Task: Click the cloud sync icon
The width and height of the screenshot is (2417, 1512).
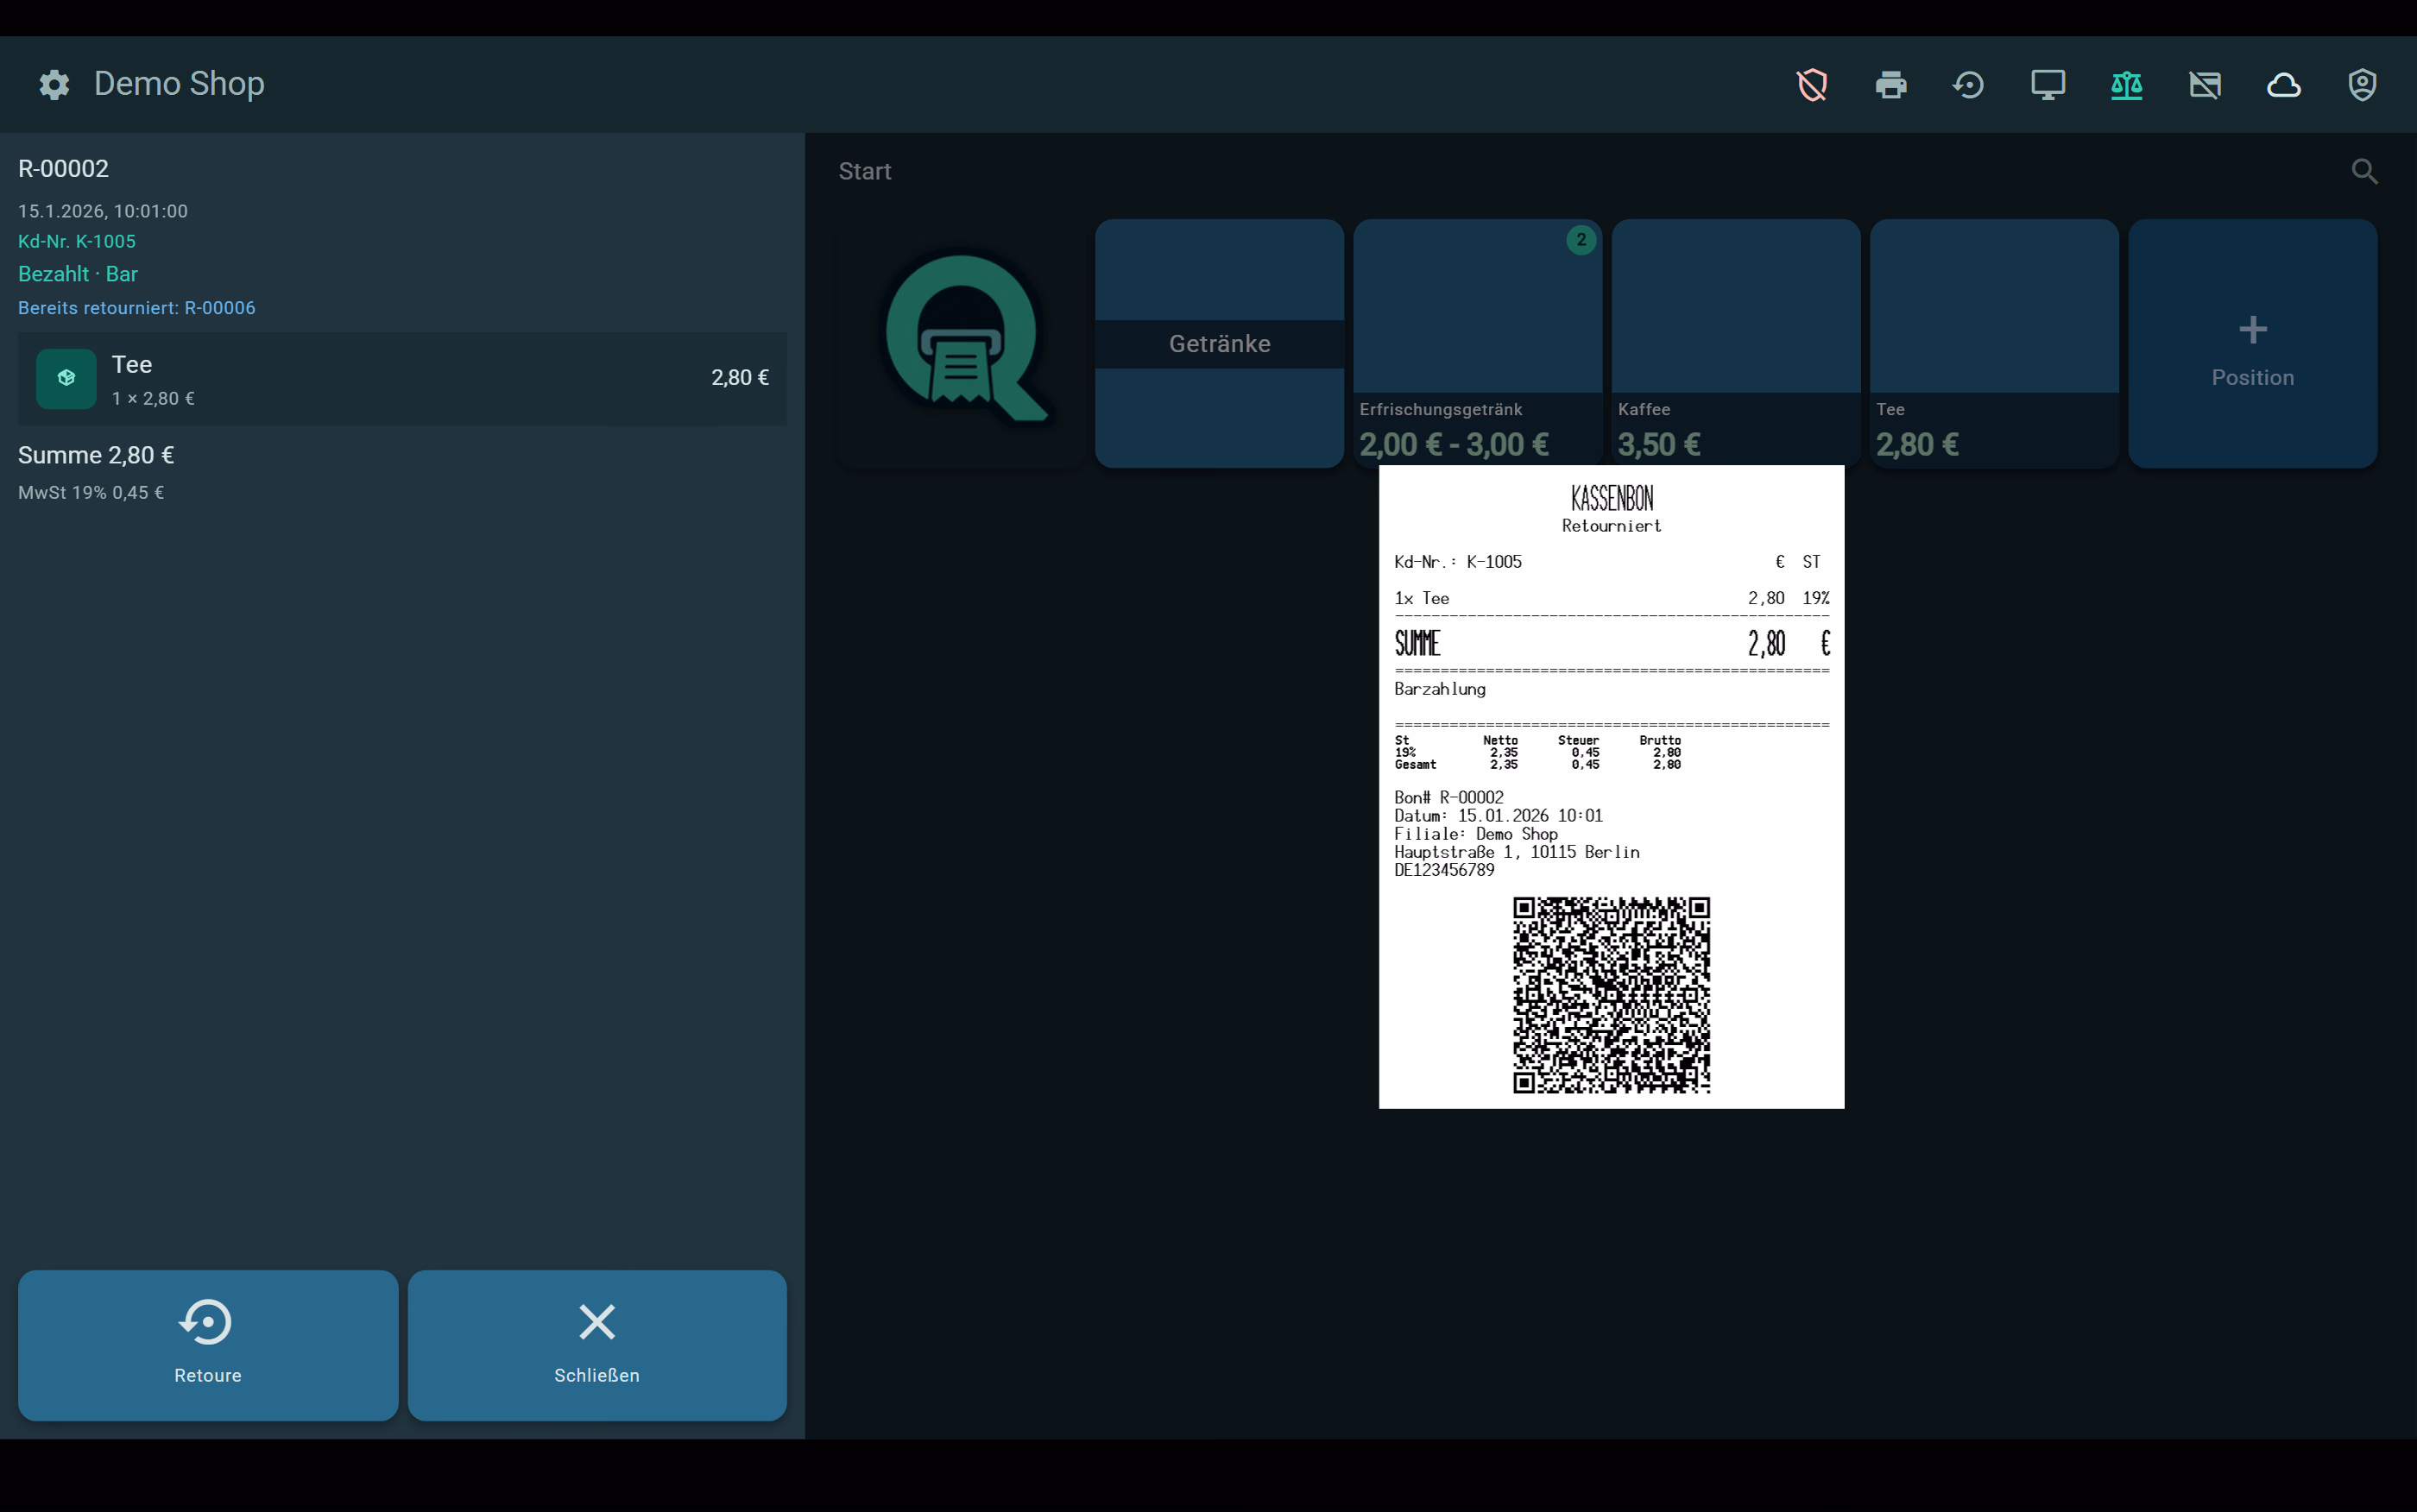Action: pos(2283,85)
